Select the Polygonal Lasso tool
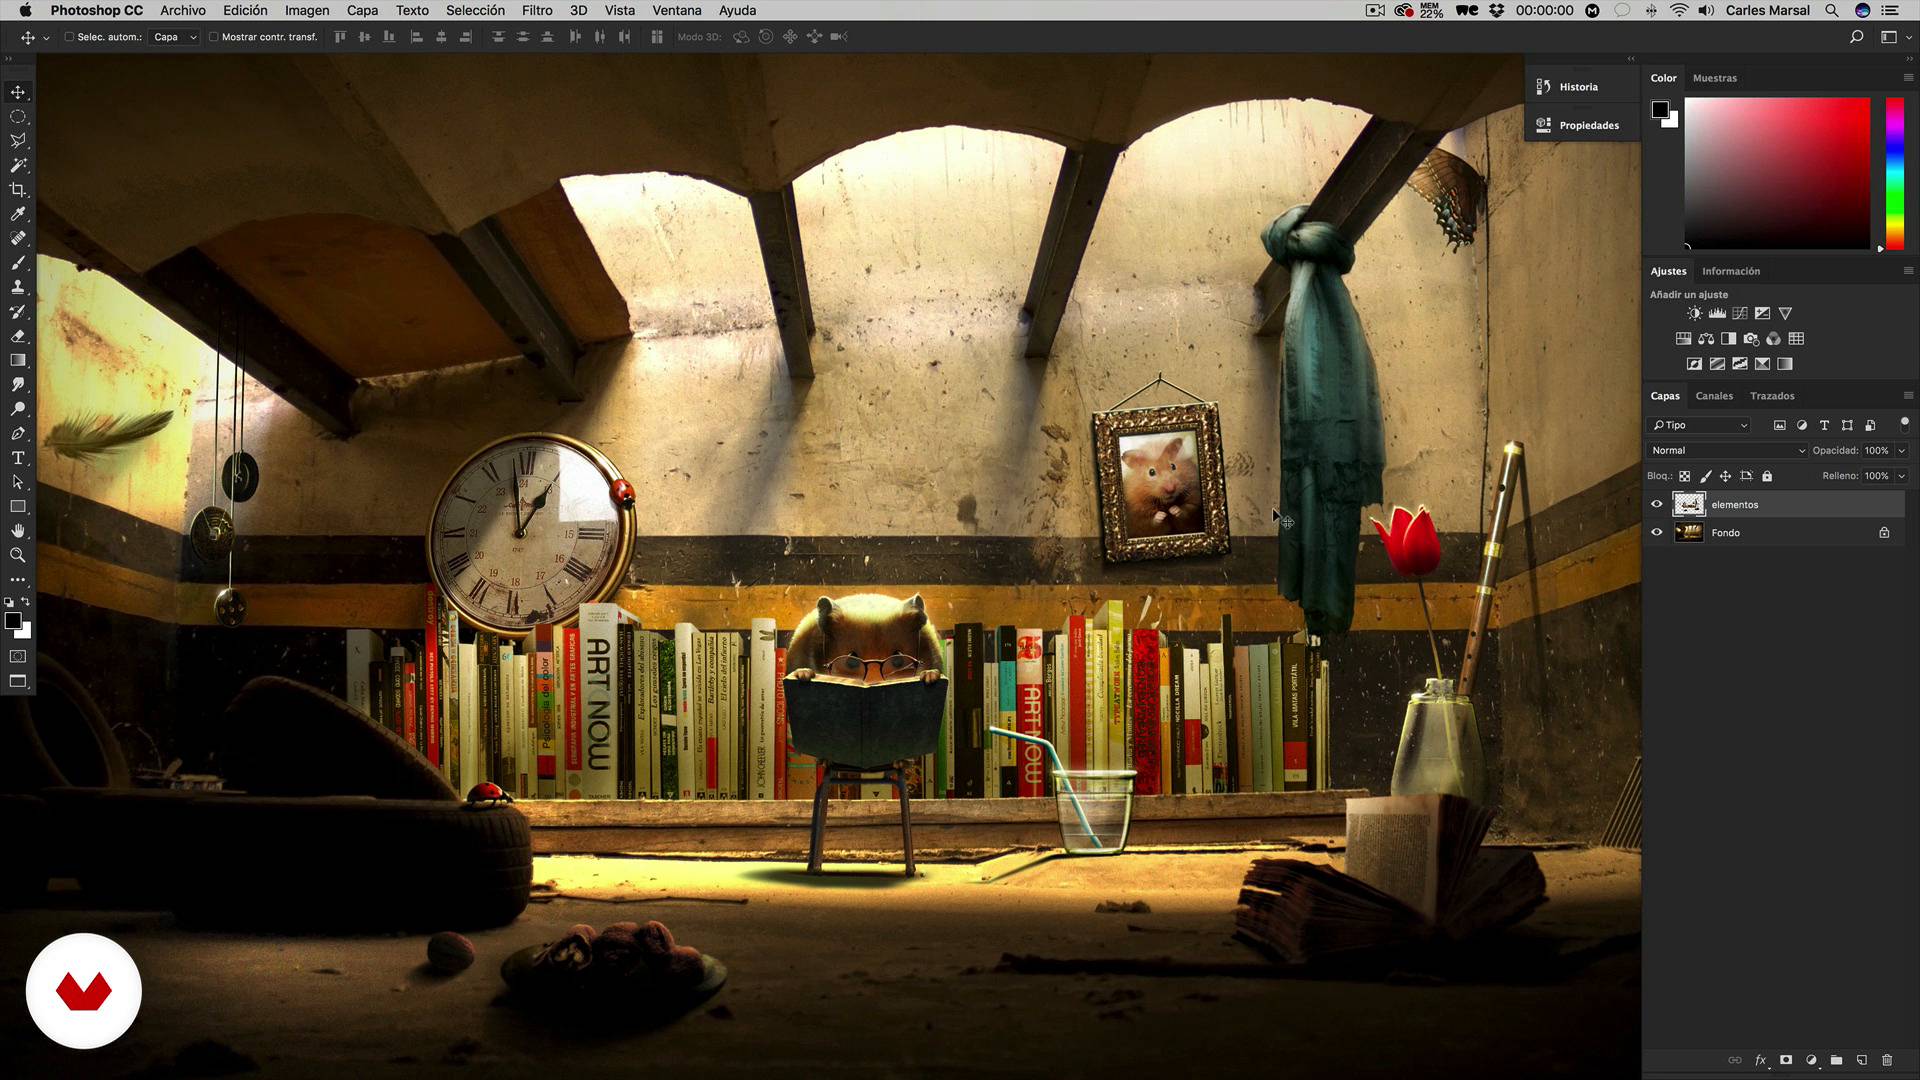The width and height of the screenshot is (1920, 1080). (x=18, y=141)
